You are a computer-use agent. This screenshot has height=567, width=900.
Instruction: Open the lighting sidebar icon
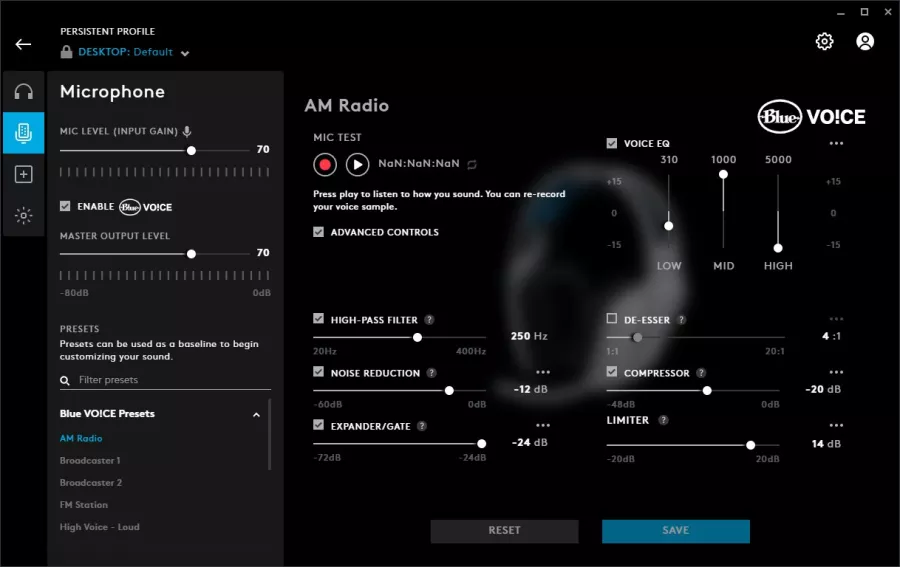coord(24,216)
